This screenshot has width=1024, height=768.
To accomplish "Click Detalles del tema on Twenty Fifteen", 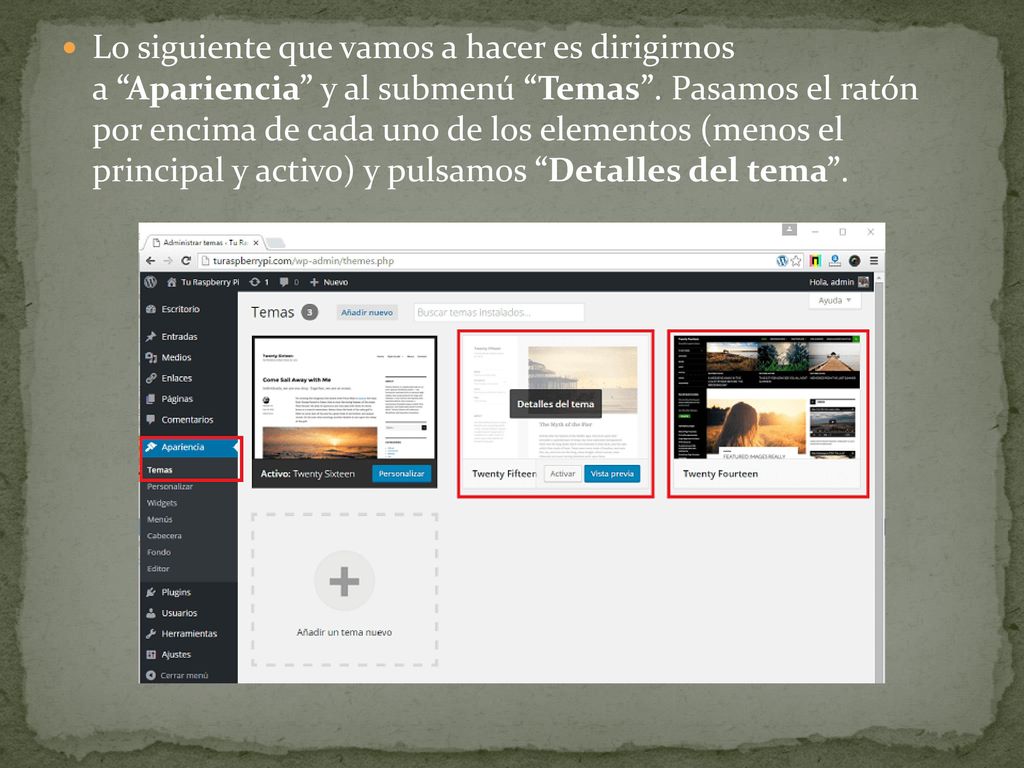I will 556,404.
